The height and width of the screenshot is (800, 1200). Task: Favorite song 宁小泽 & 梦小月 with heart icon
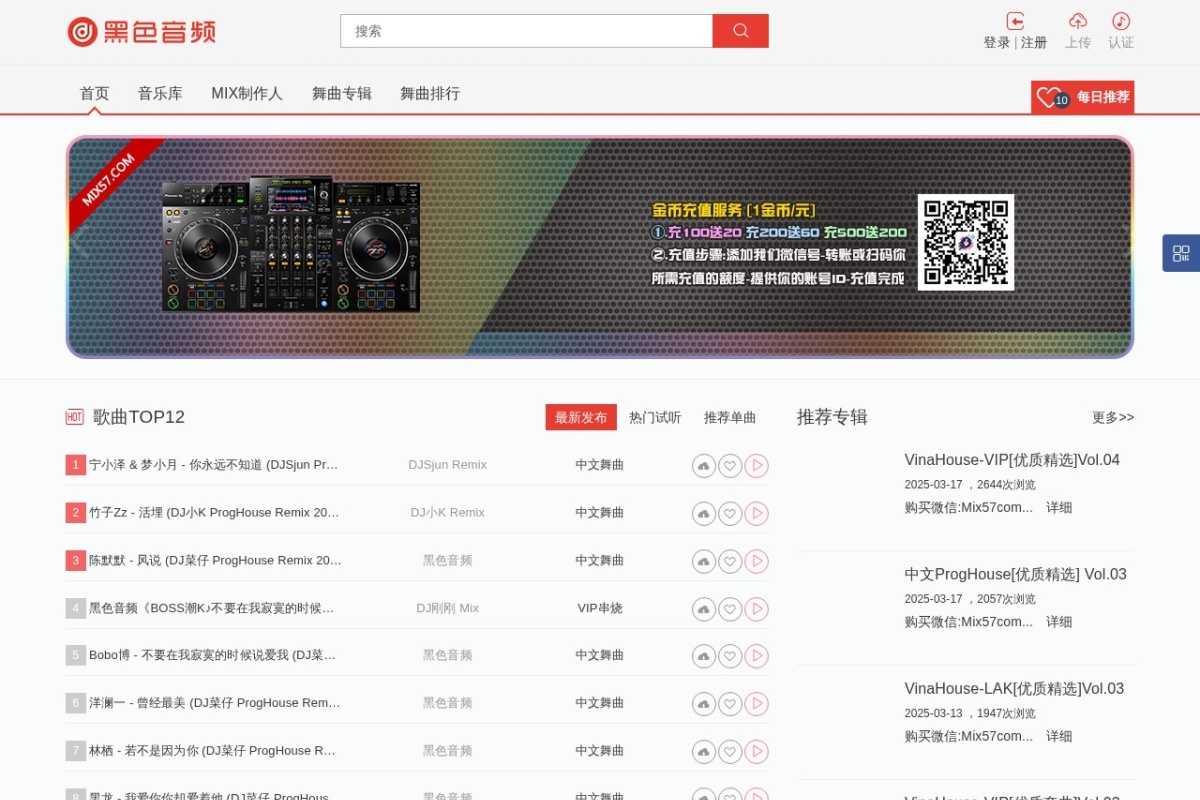[x=730, y=466]
